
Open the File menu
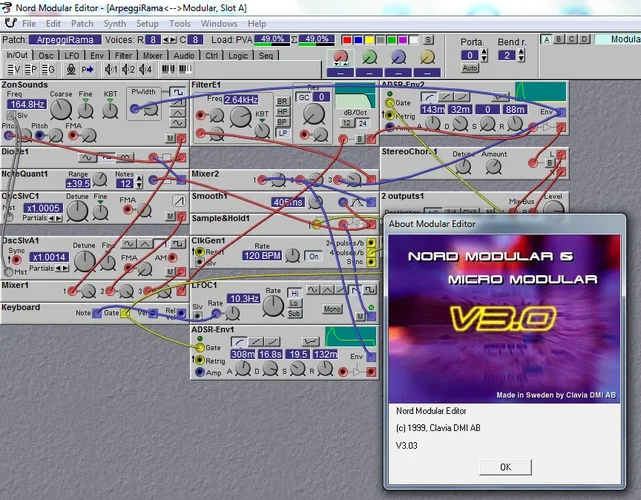point(29,24)
